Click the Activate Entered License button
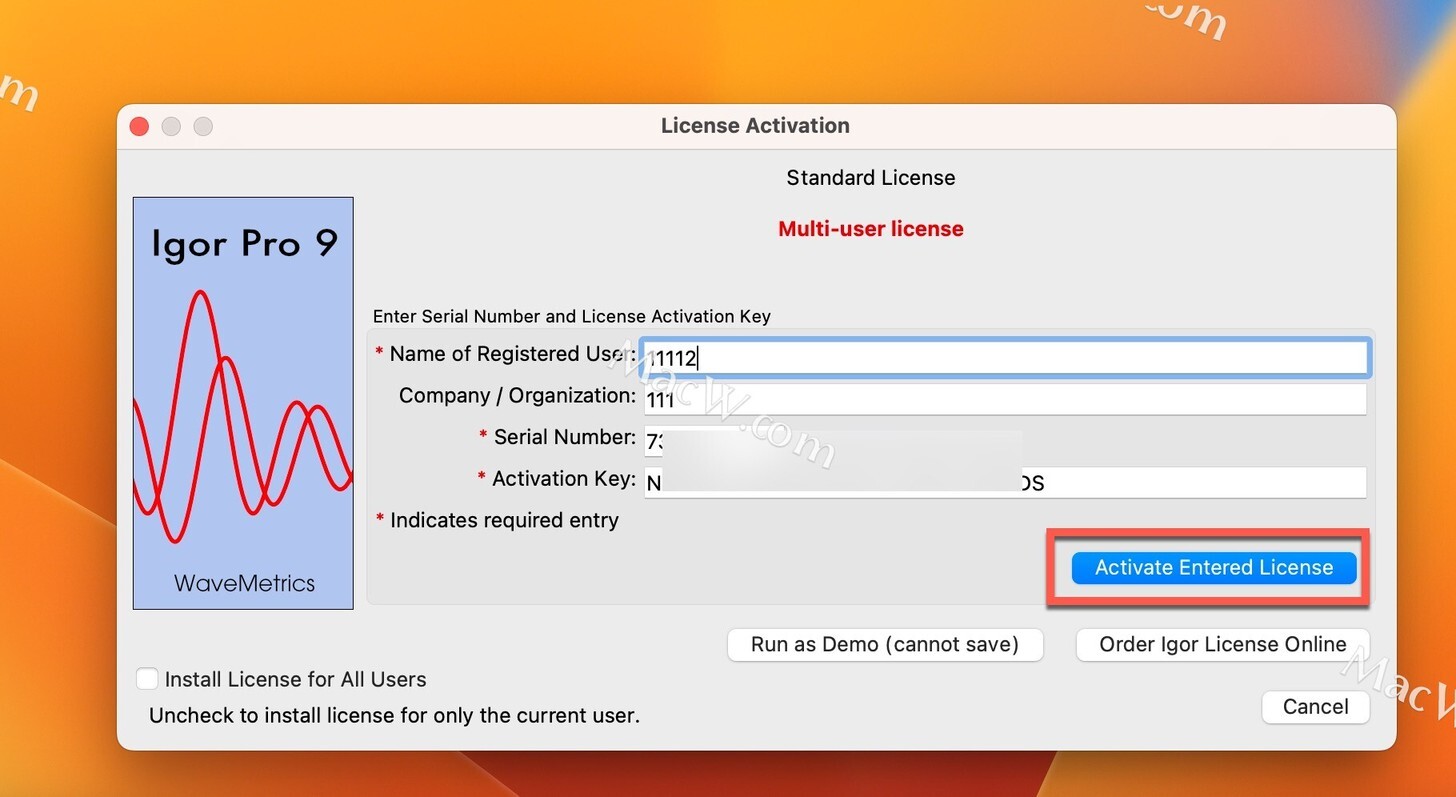 (1214, 568)
